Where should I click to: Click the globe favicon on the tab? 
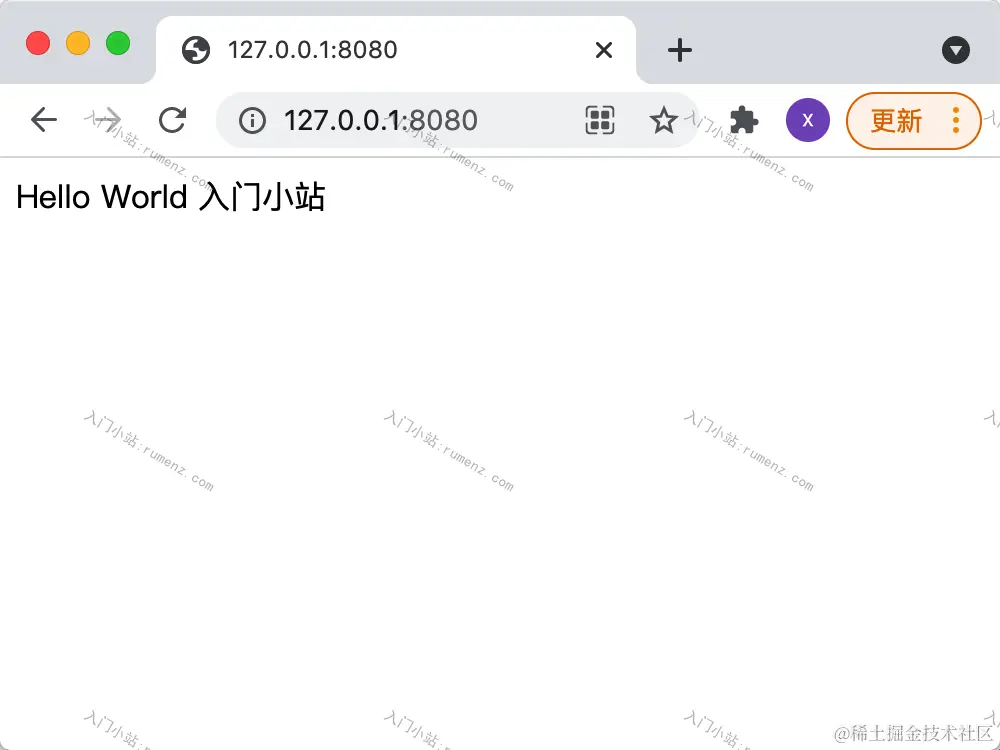(196, 50)
